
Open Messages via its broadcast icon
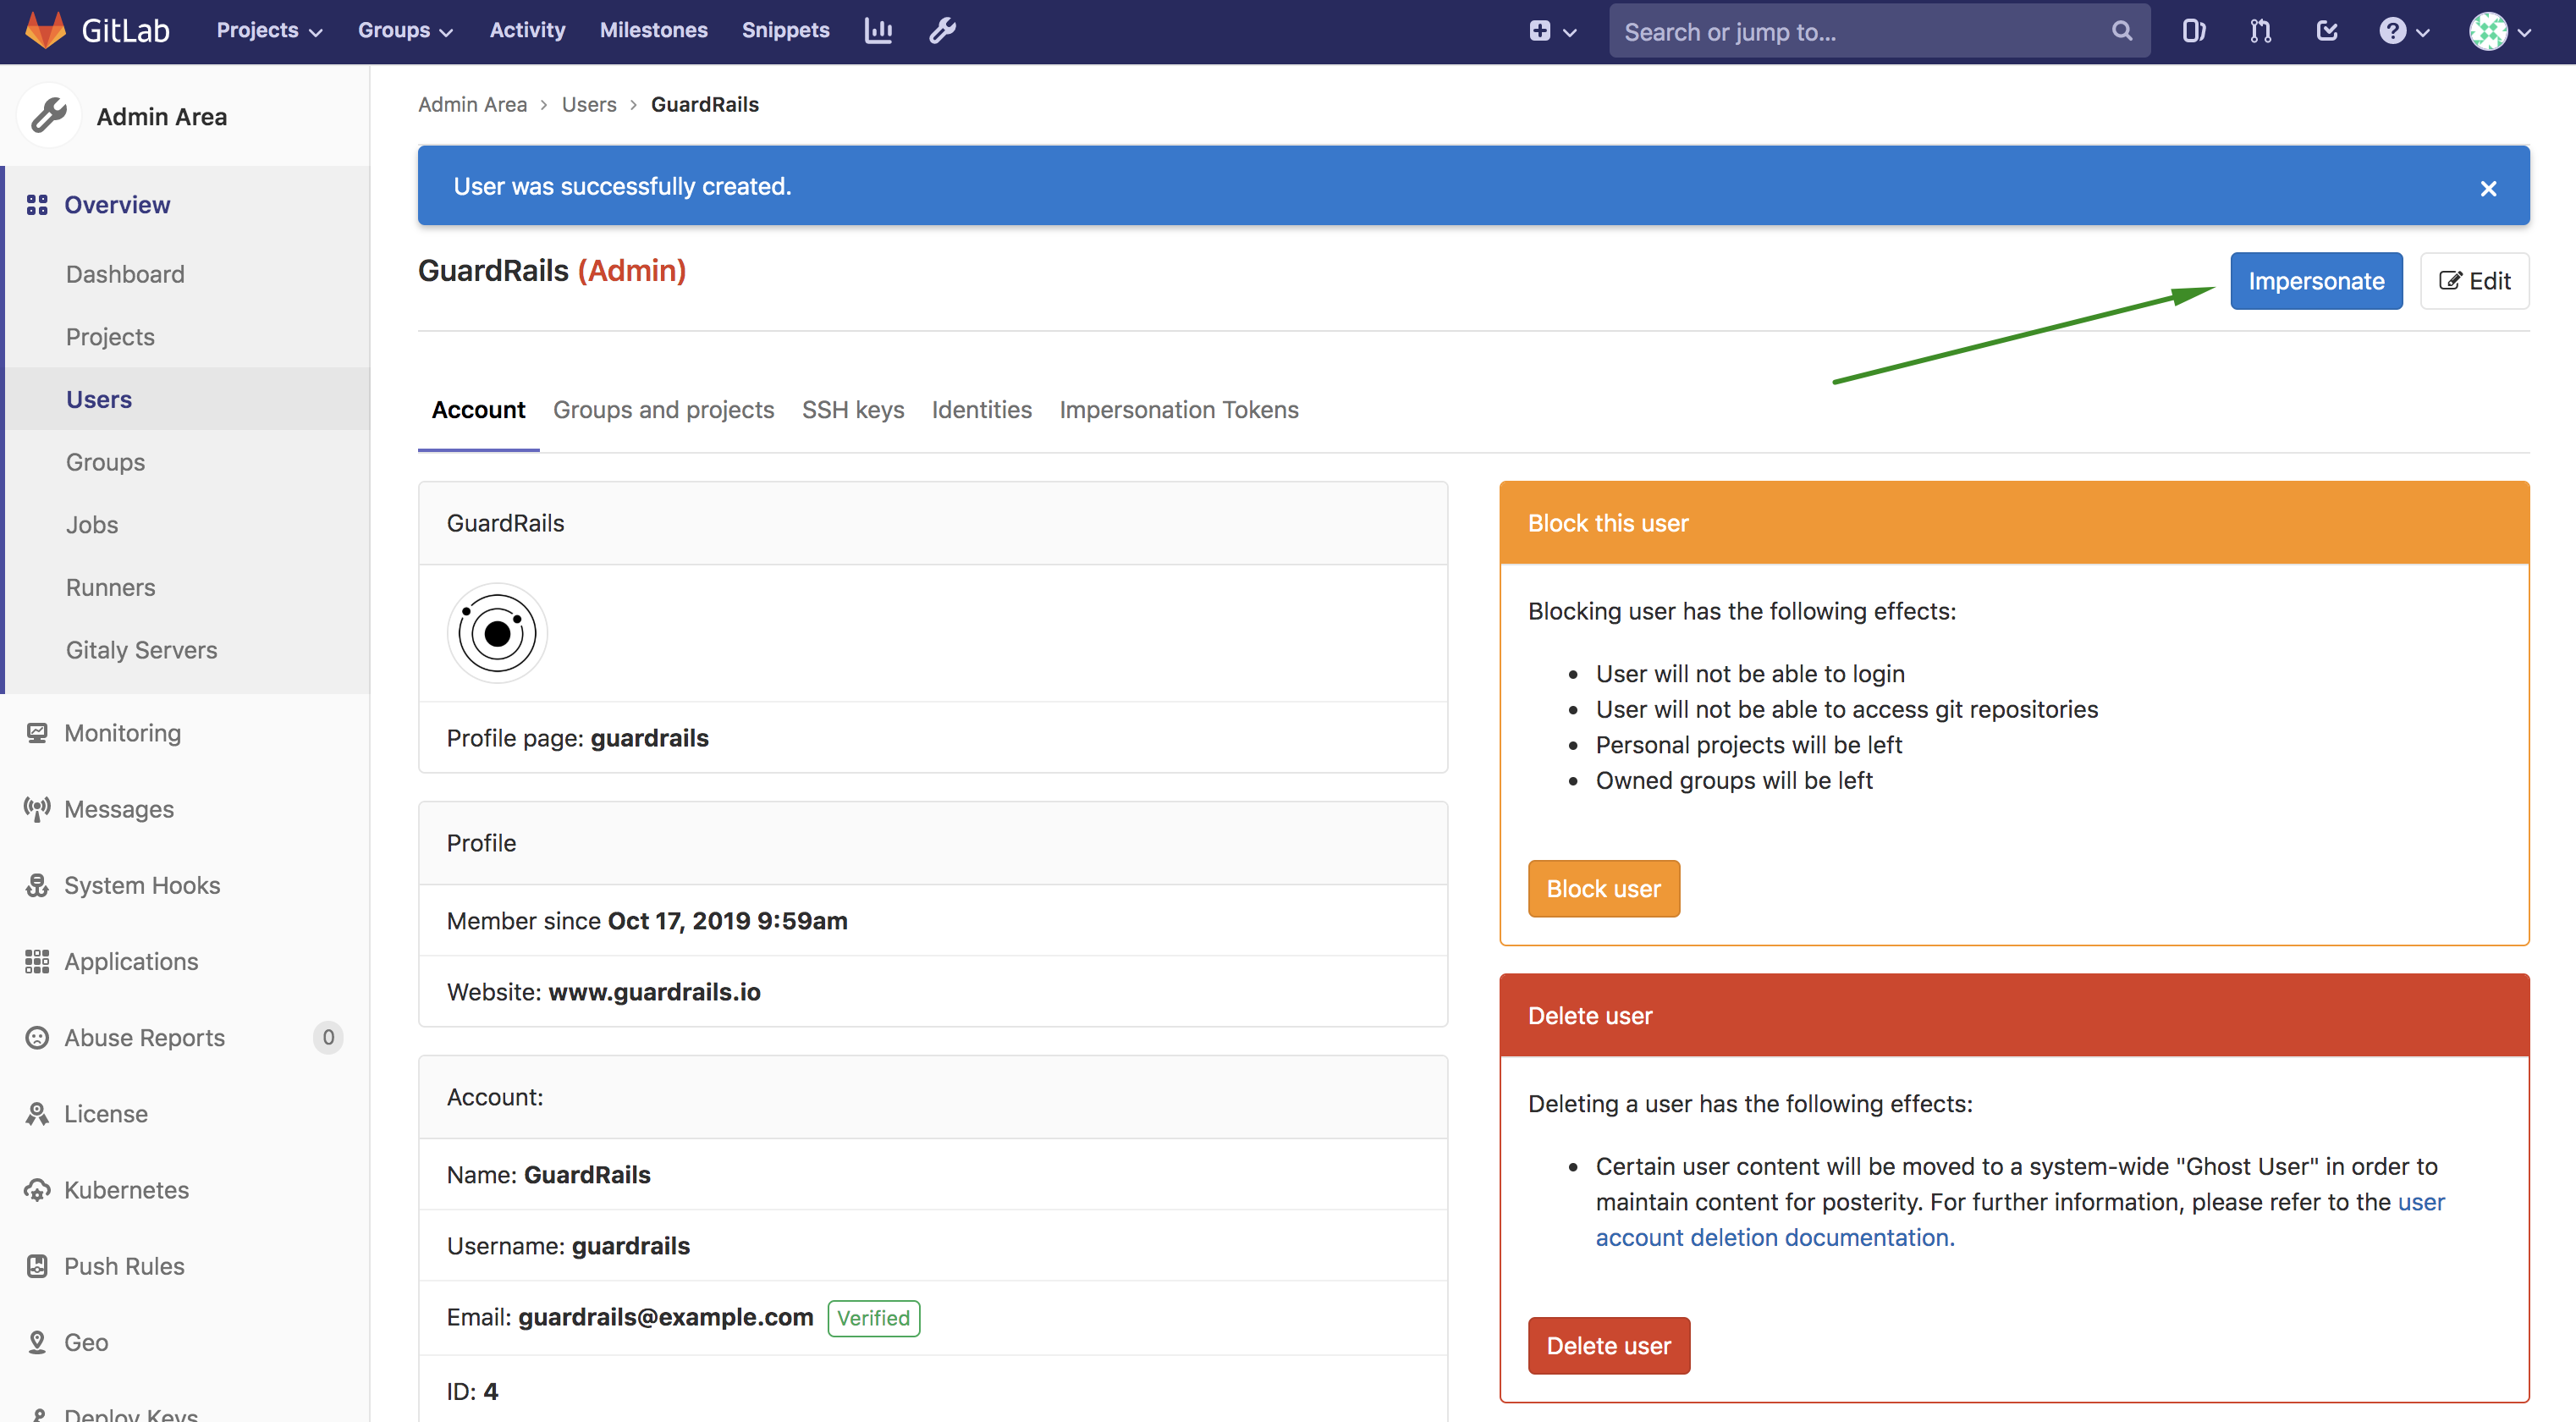coord(118,809)
